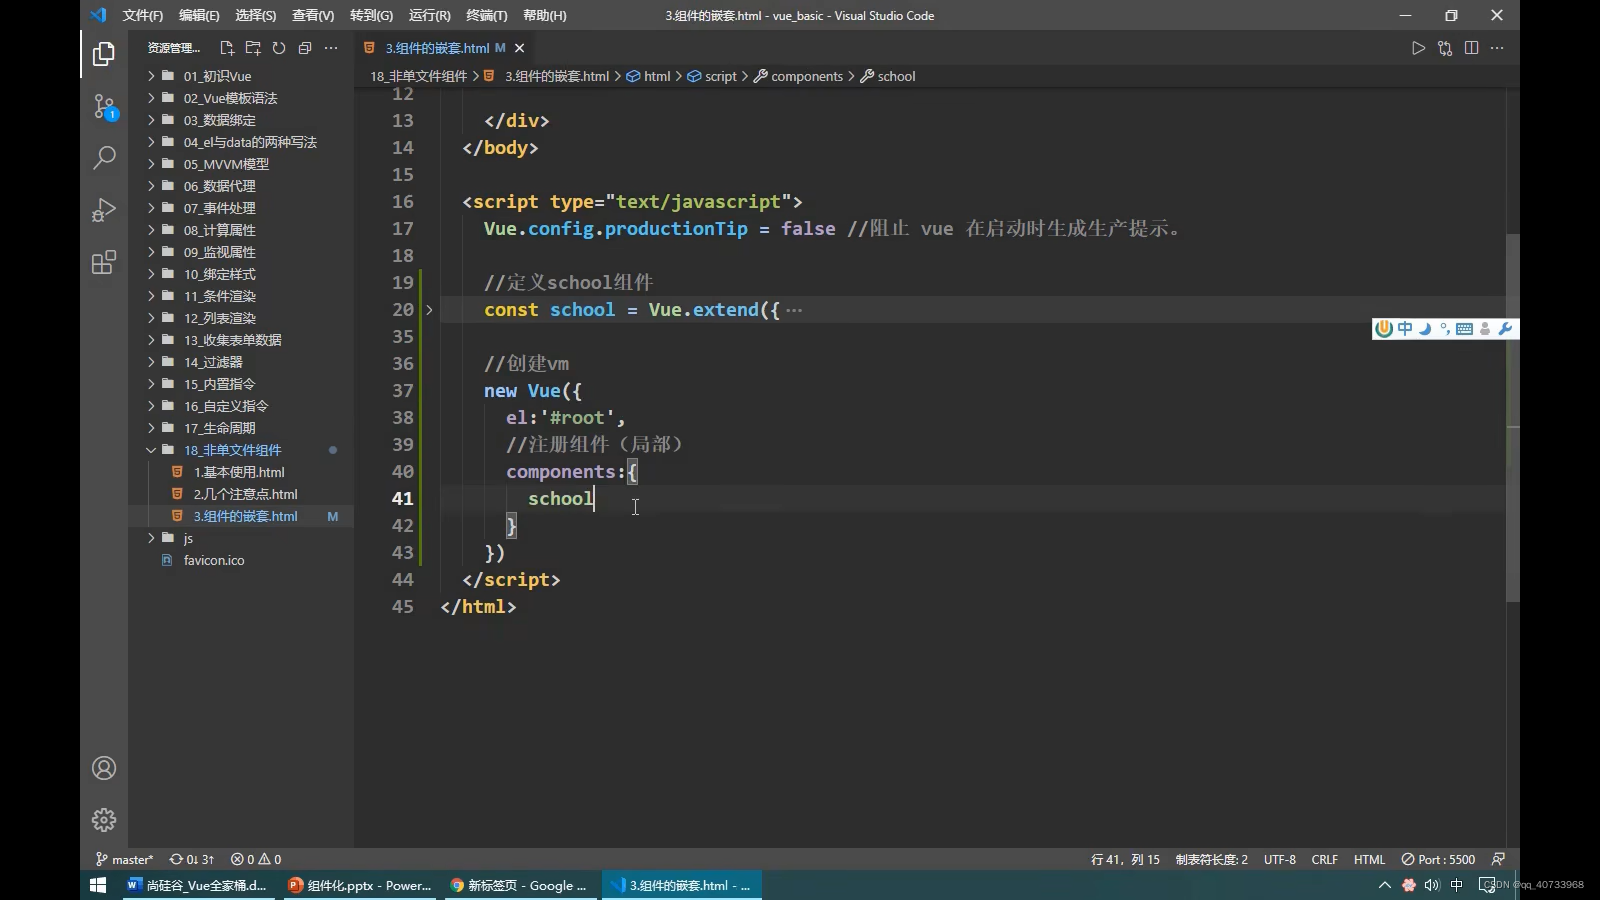The height and width of the screenshot is (900, 1600).
Task: Open 选择(S) menu
Action: [x=256, y=15]
